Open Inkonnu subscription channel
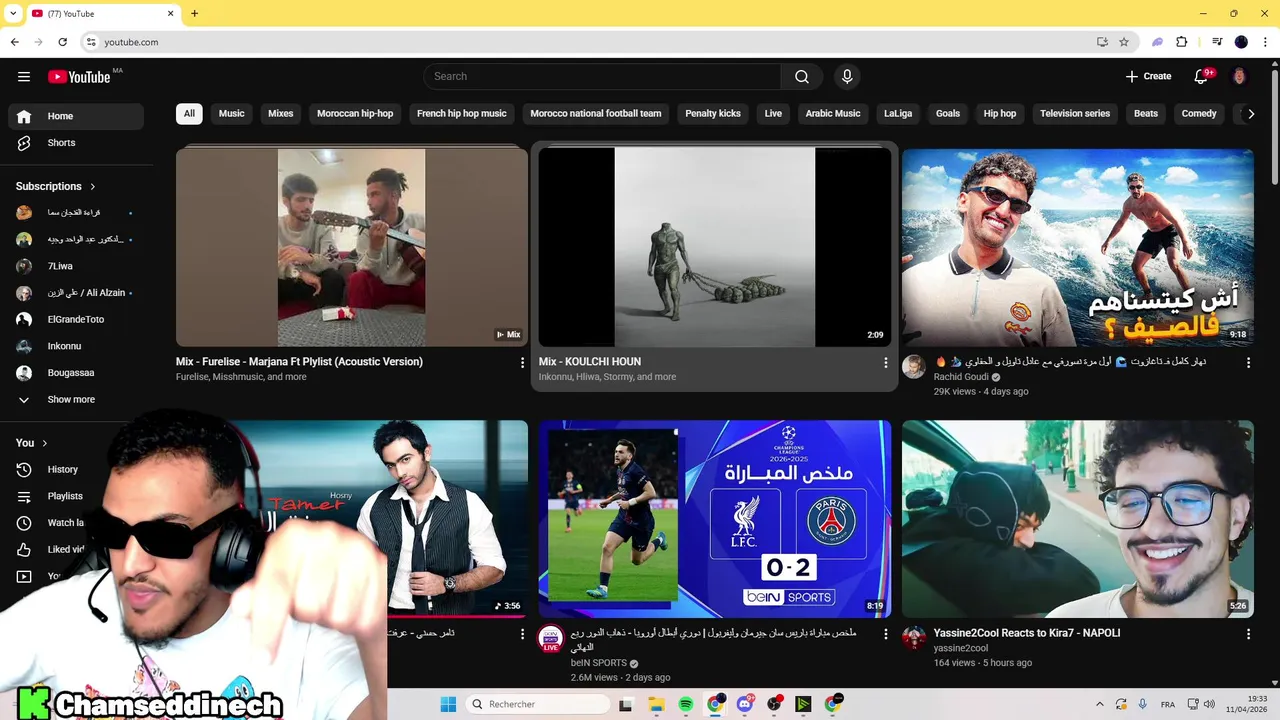The width and height of the screenshot is (1280, 720). pos(76,346)
